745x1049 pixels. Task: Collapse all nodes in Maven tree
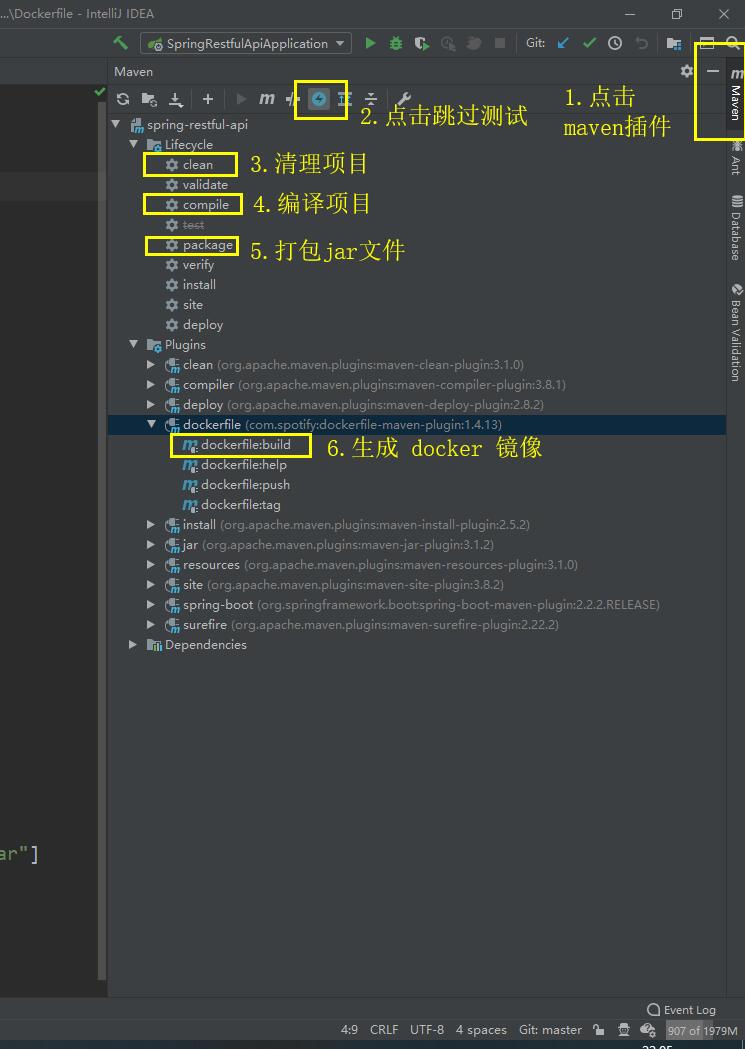(x=370, y=99)
